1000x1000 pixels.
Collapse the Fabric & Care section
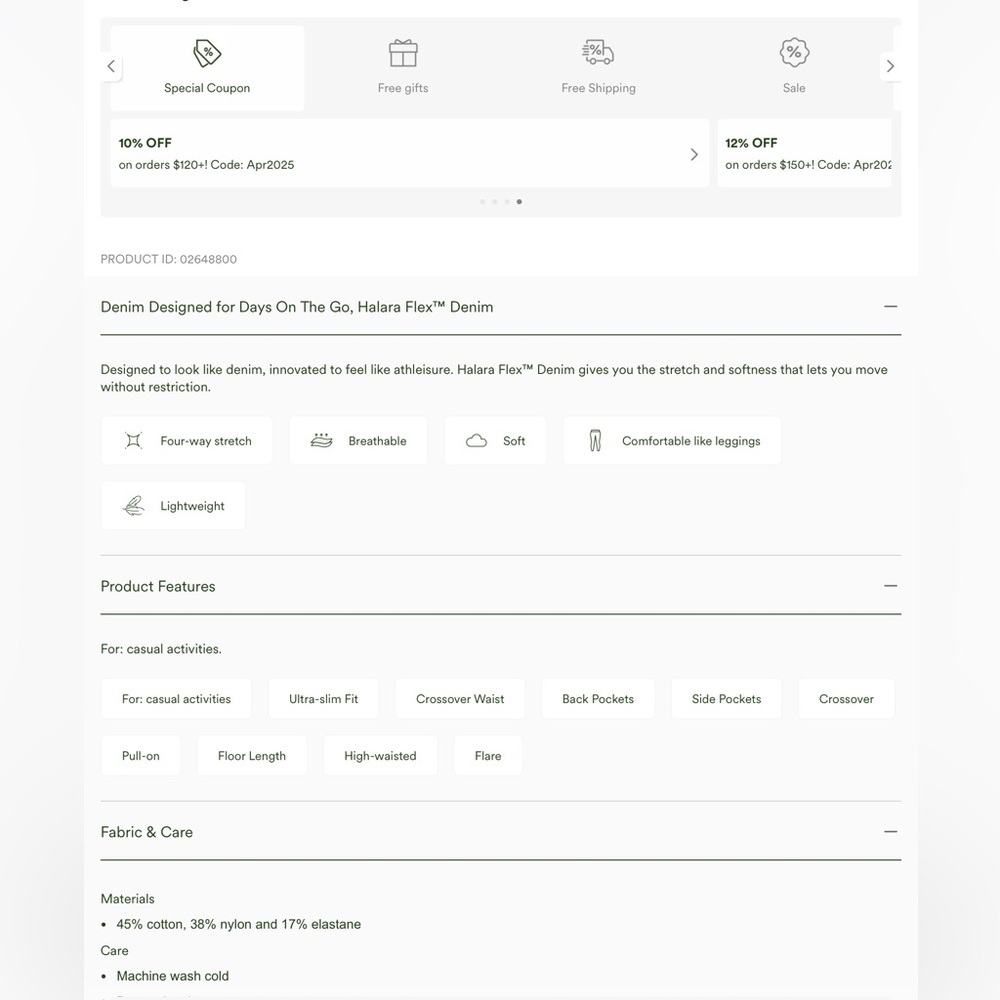tap(890, 832)
